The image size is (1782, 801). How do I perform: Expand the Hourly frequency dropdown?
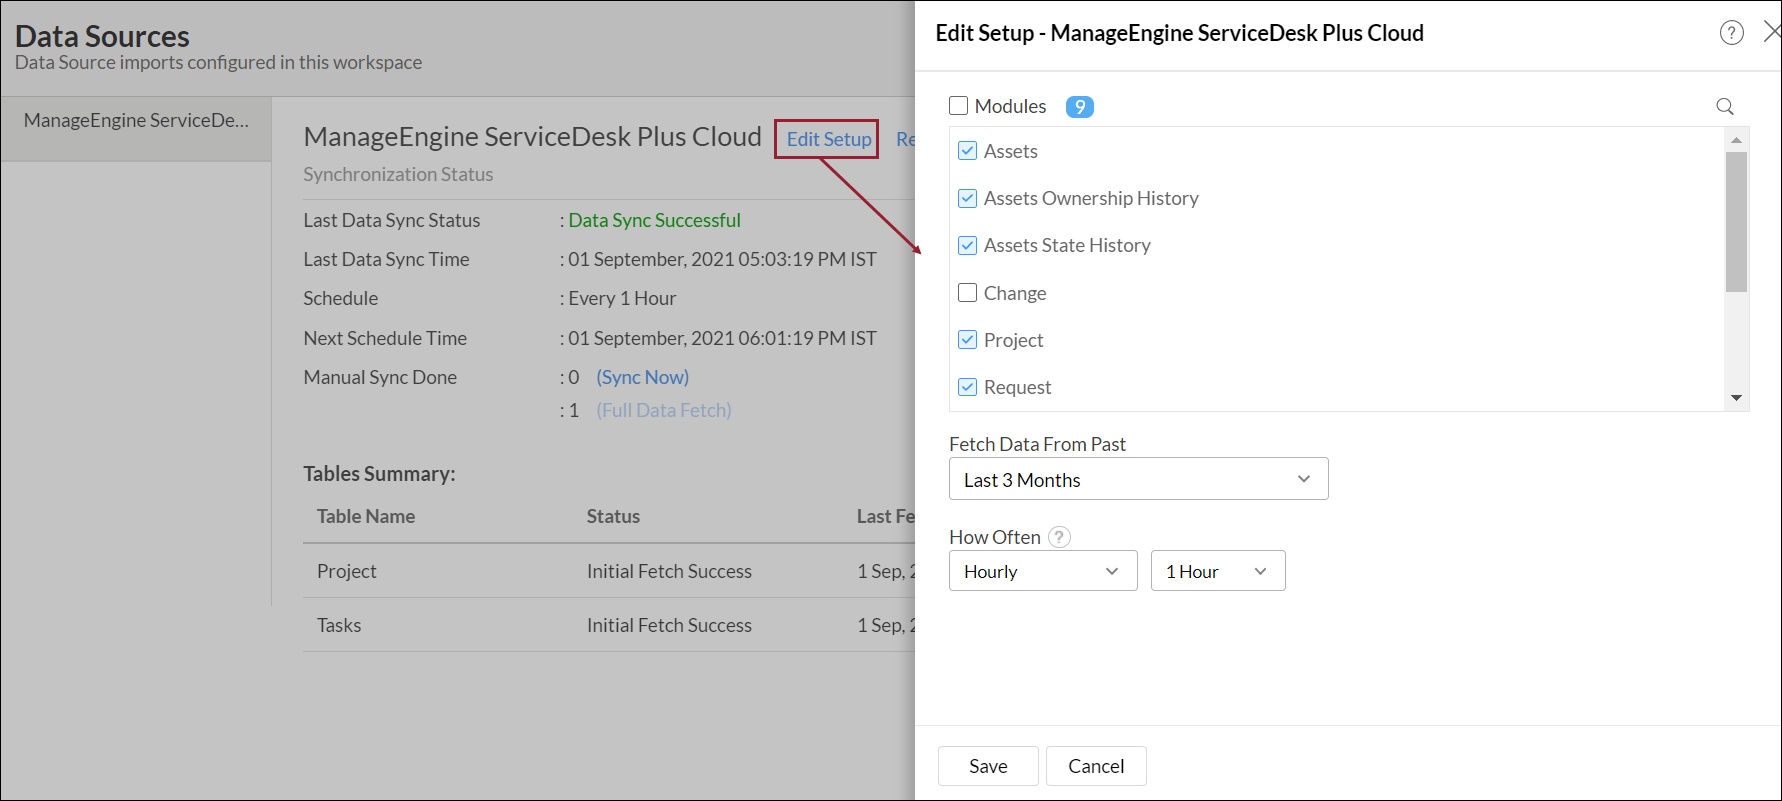[x=1043, y=571]
